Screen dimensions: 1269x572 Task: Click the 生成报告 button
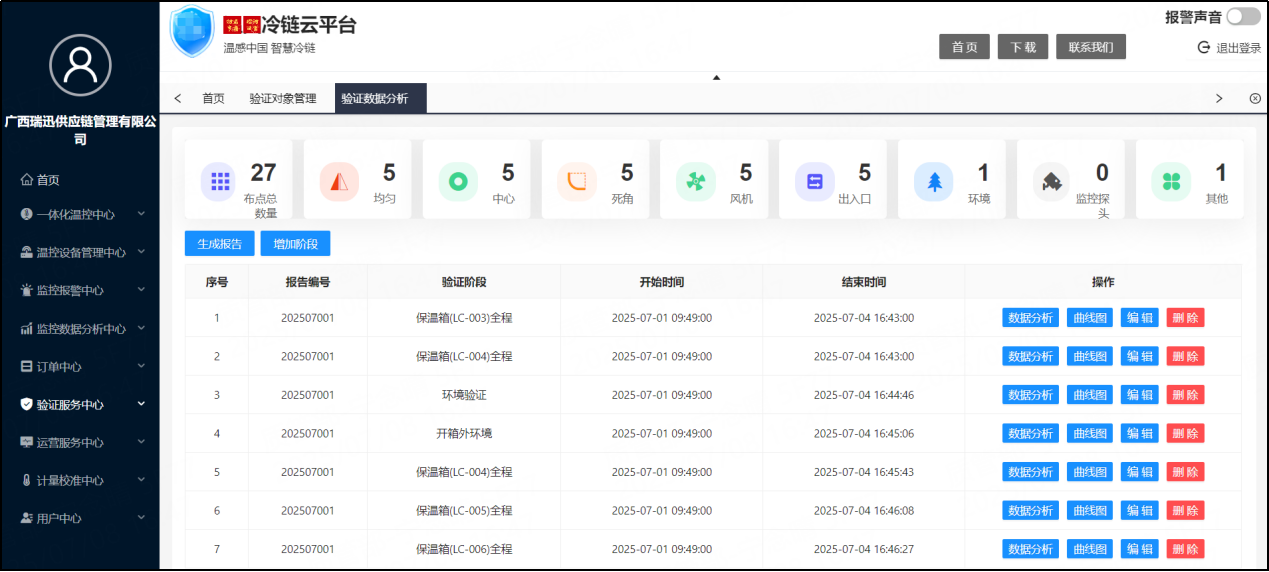click(218, 243)
